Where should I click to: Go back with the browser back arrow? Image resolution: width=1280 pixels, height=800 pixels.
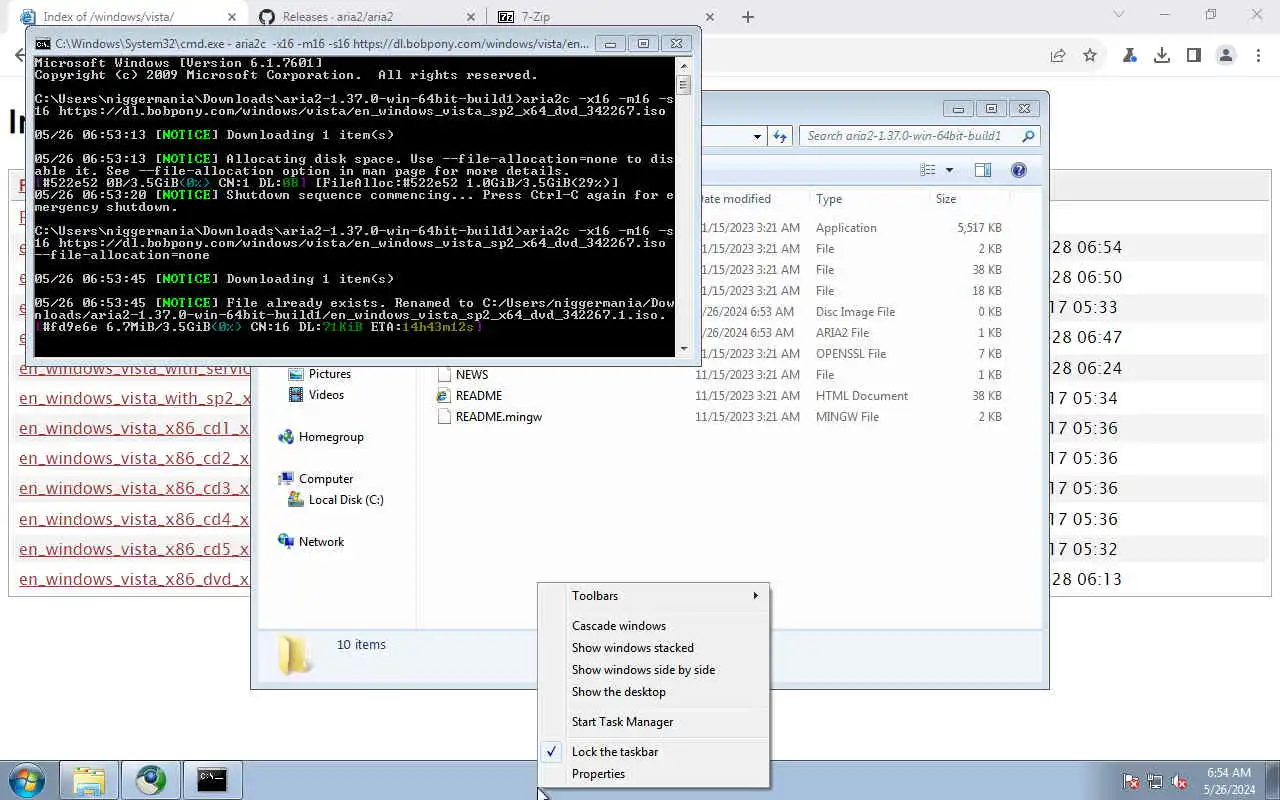tap(19, 56)
